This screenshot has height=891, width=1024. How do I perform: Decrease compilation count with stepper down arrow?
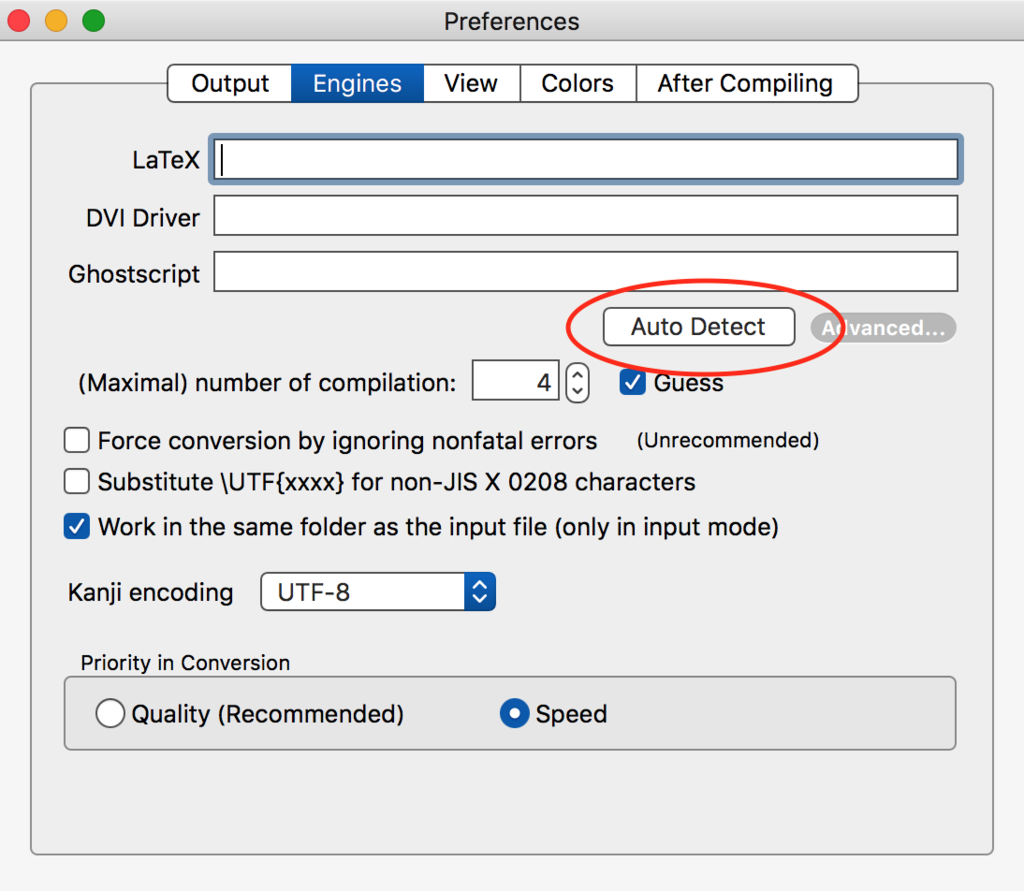pos(577,391)
